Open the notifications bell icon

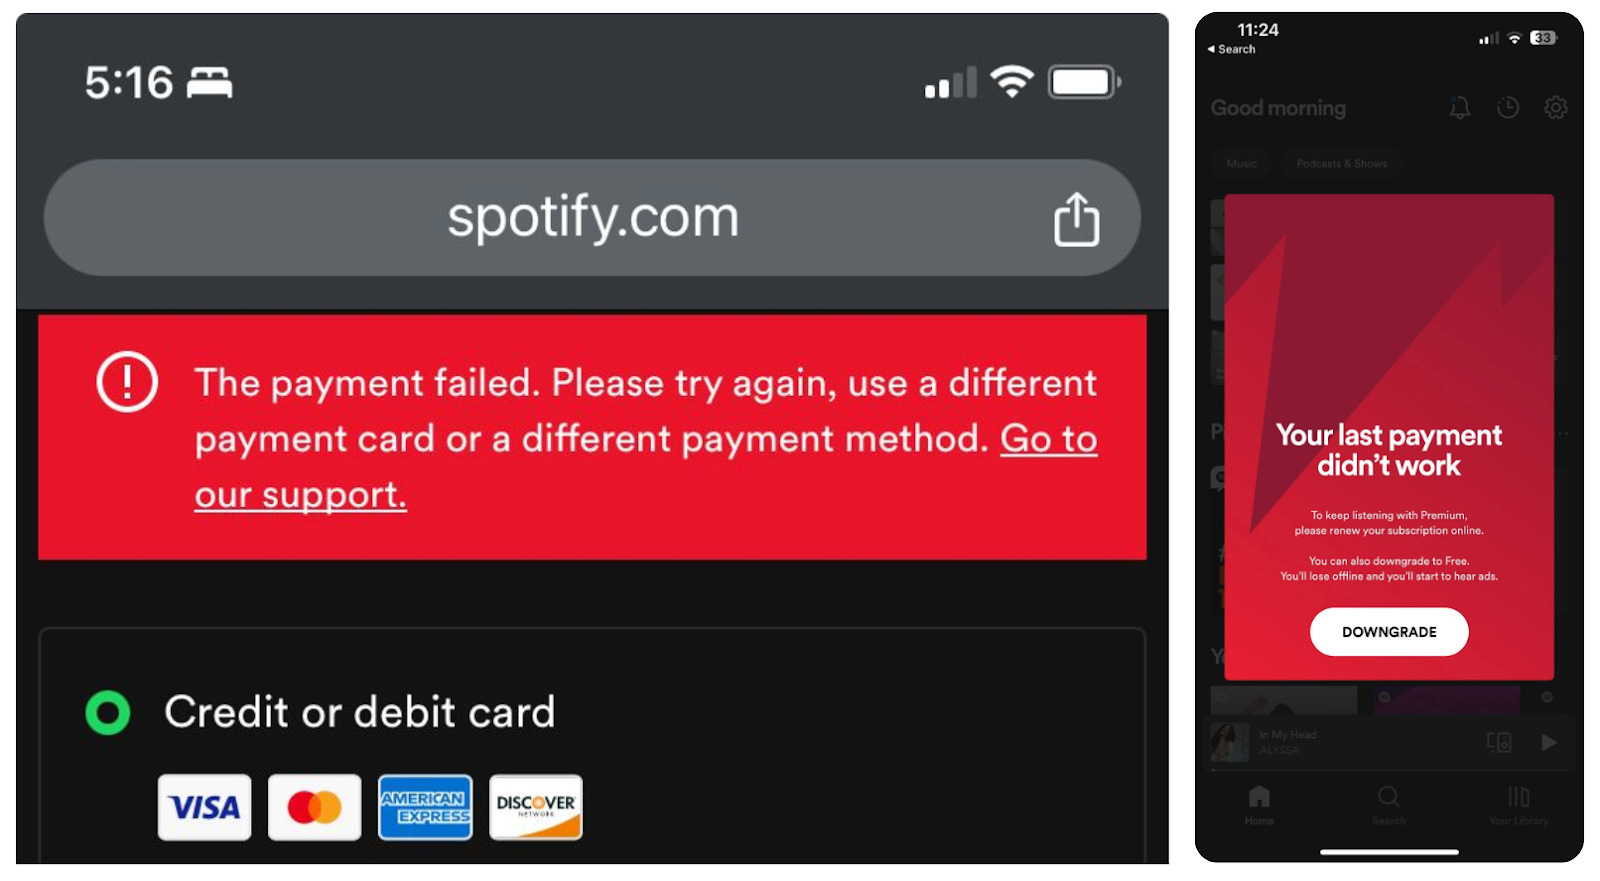click(x=1458, y=108)
